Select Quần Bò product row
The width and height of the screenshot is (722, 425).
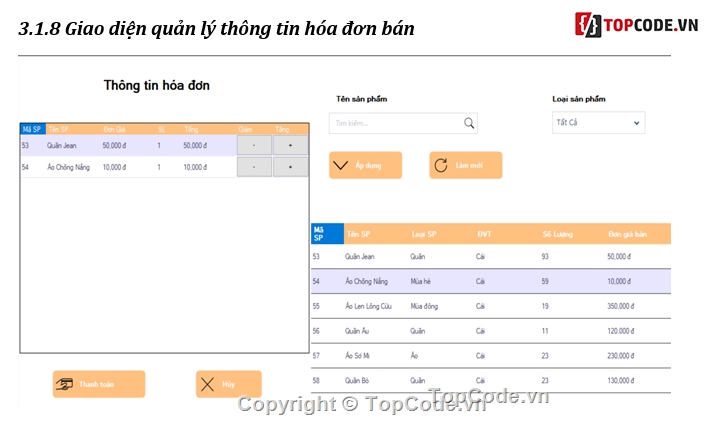[x=491, y=380]
